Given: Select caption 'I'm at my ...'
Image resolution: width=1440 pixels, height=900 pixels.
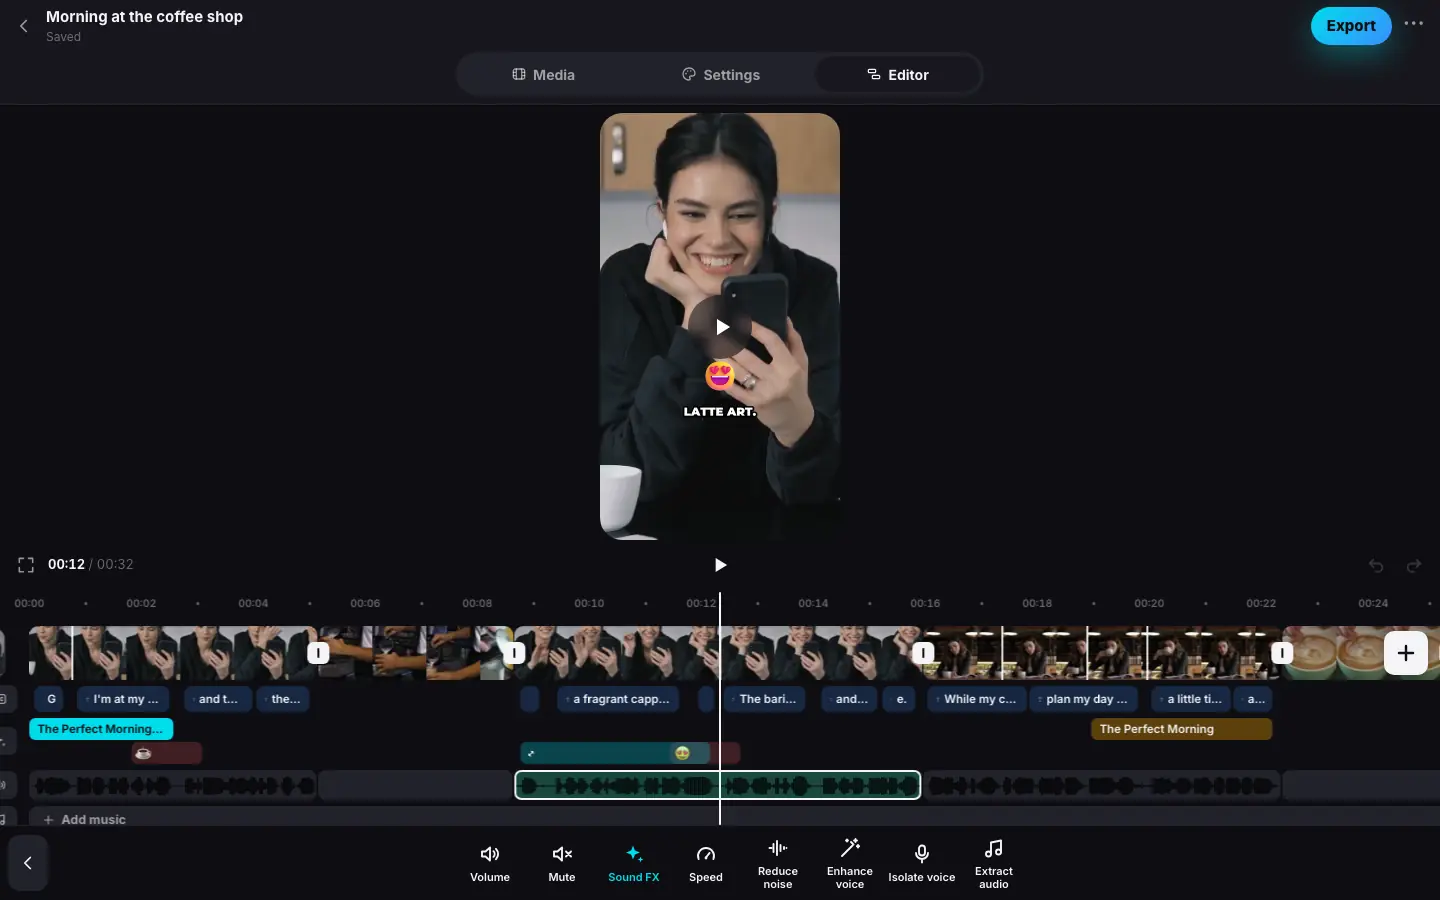Looking at the screenshot, I should coord(124,699).
